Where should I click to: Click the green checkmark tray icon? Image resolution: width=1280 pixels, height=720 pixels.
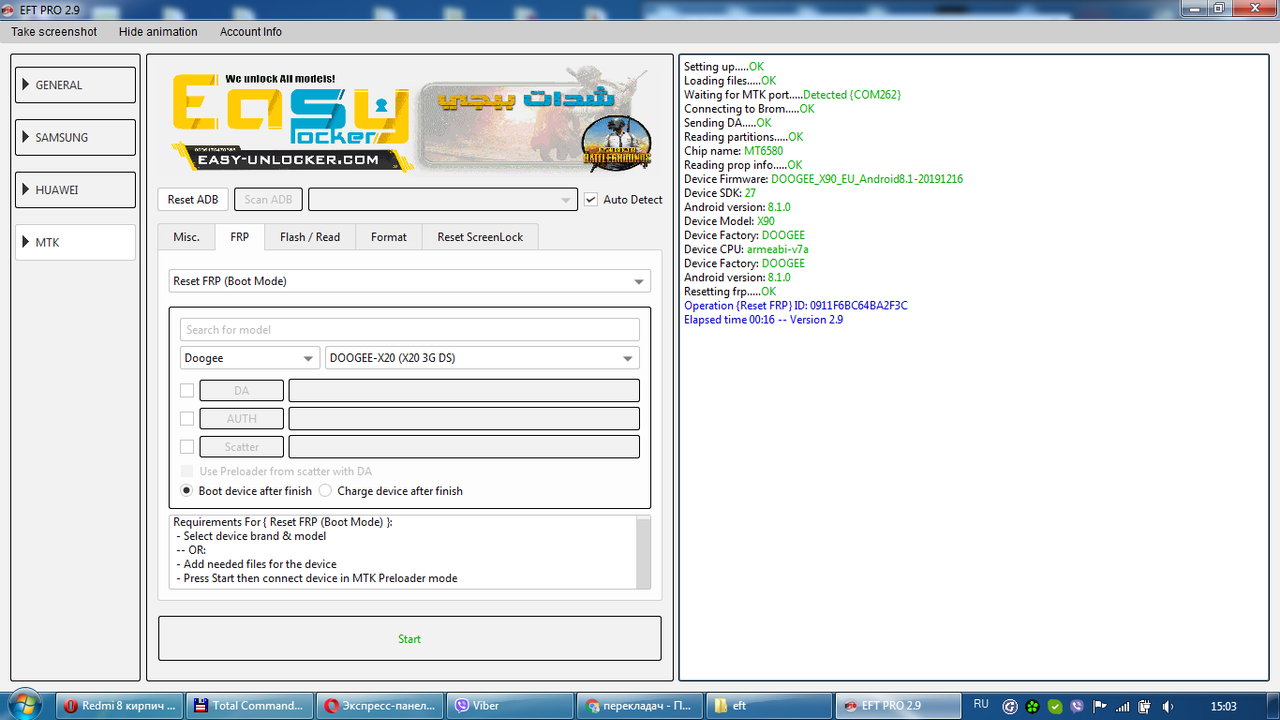pos(1054,706)
